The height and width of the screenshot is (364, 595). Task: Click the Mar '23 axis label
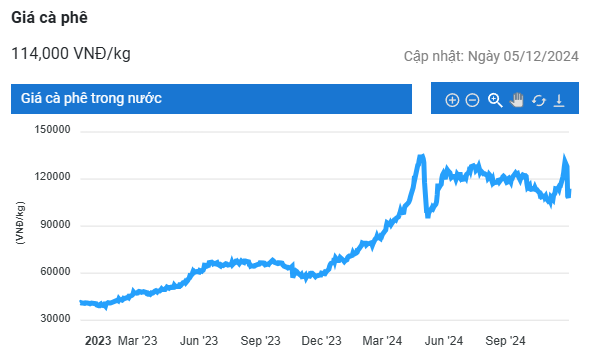pyautogui.click(x=137, y=340)
